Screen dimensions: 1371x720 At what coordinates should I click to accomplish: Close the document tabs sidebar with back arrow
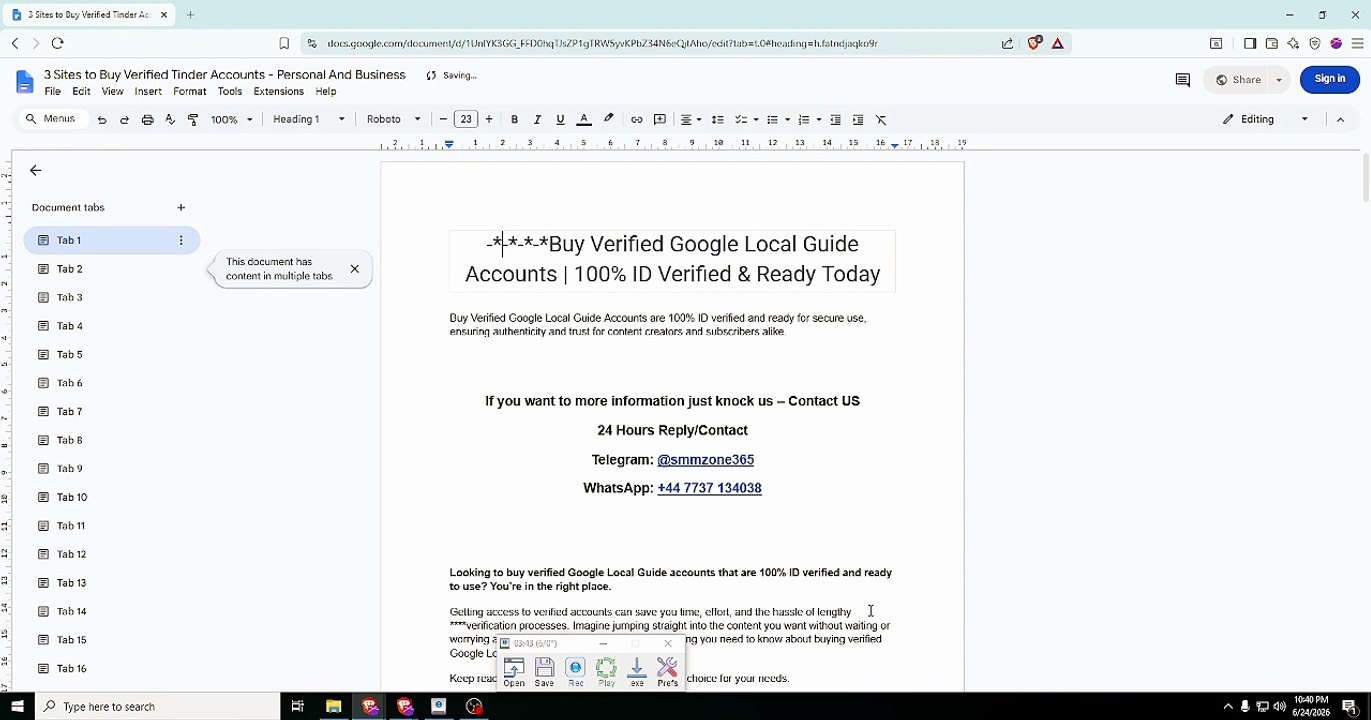35,171
